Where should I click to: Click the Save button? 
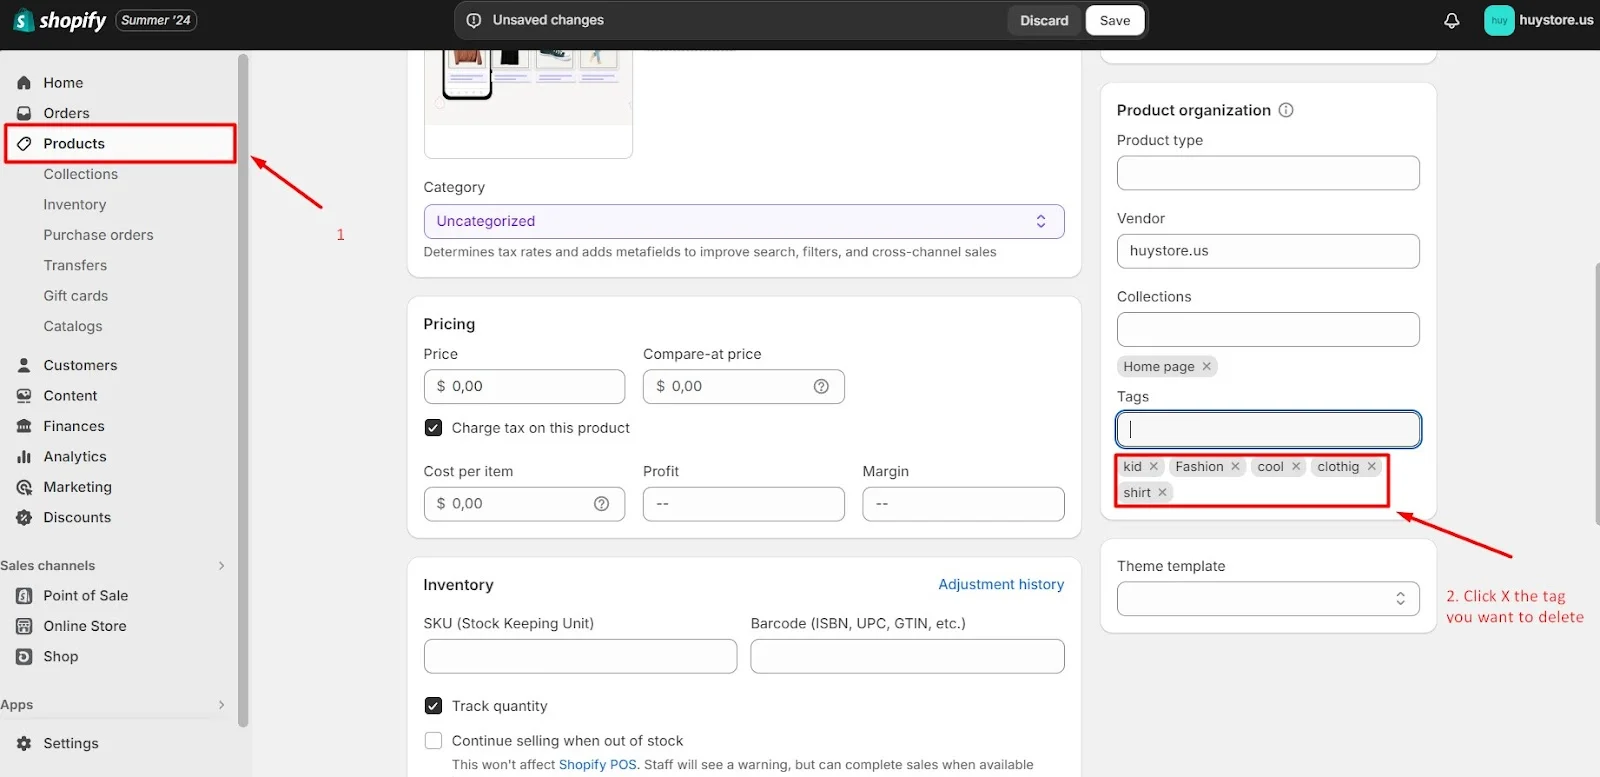1114,20
